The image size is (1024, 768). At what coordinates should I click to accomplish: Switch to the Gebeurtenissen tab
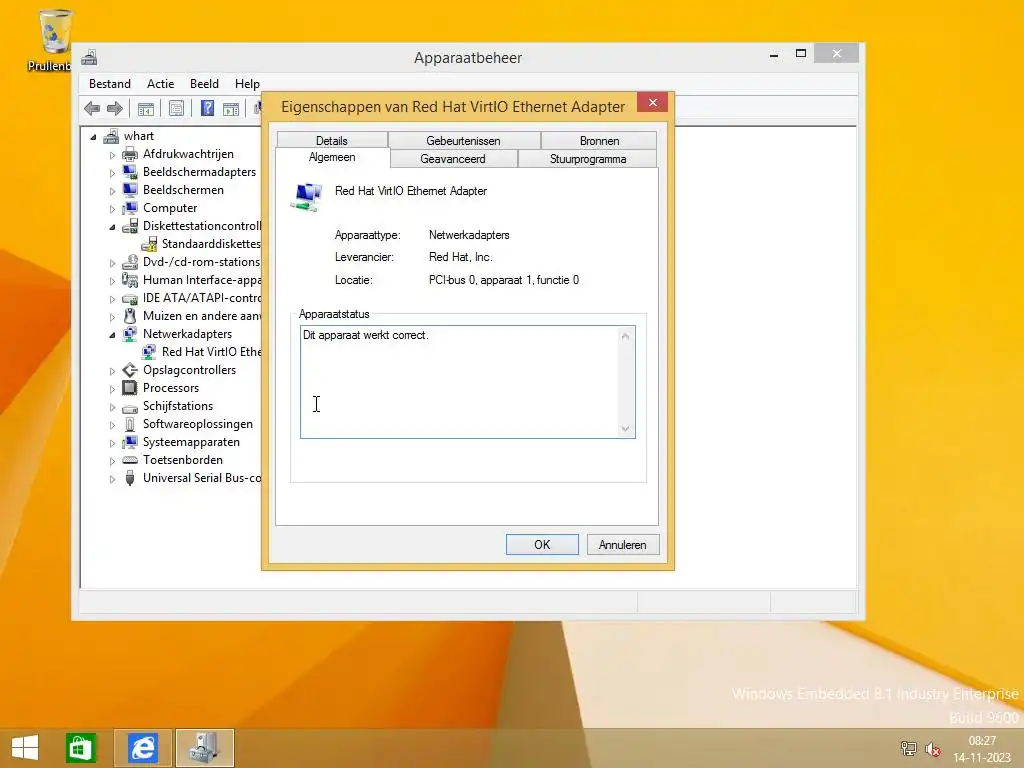click(x=464, y=140)
